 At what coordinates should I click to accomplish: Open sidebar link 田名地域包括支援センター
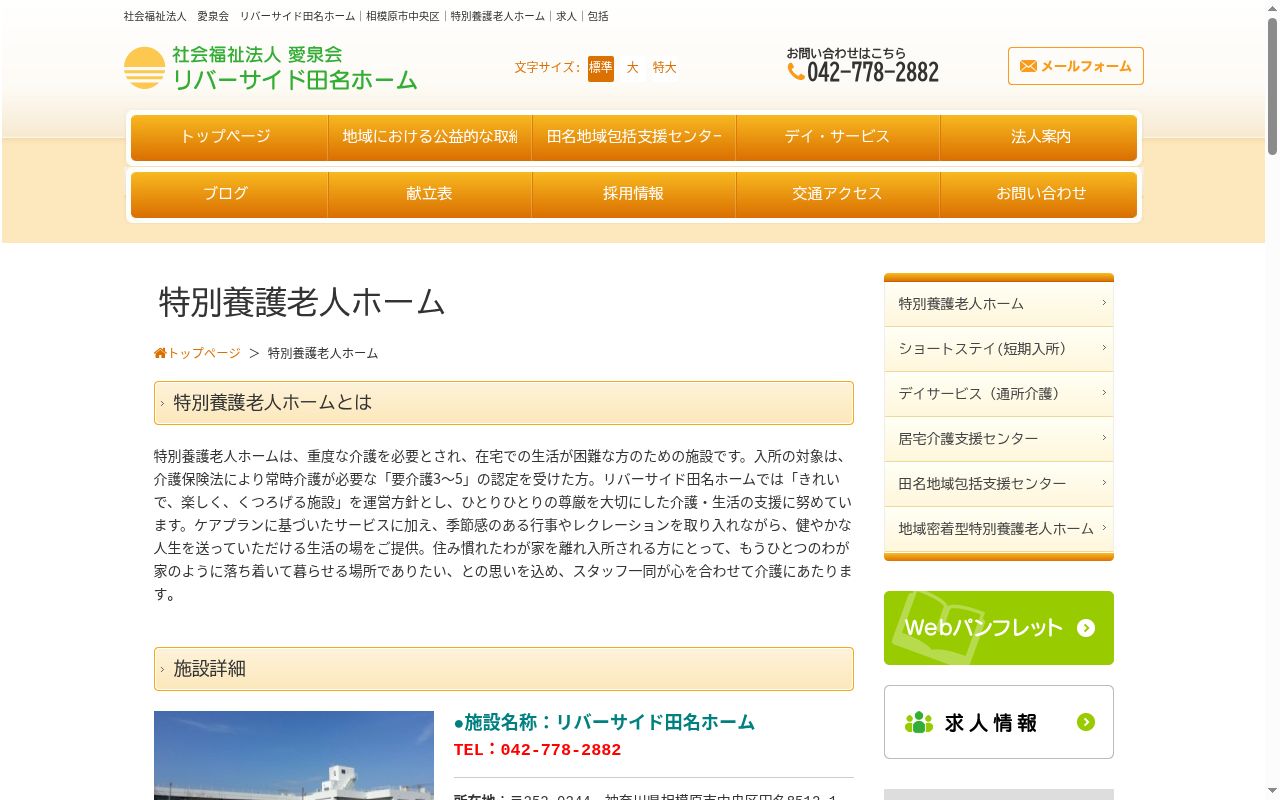pos(999,484)
